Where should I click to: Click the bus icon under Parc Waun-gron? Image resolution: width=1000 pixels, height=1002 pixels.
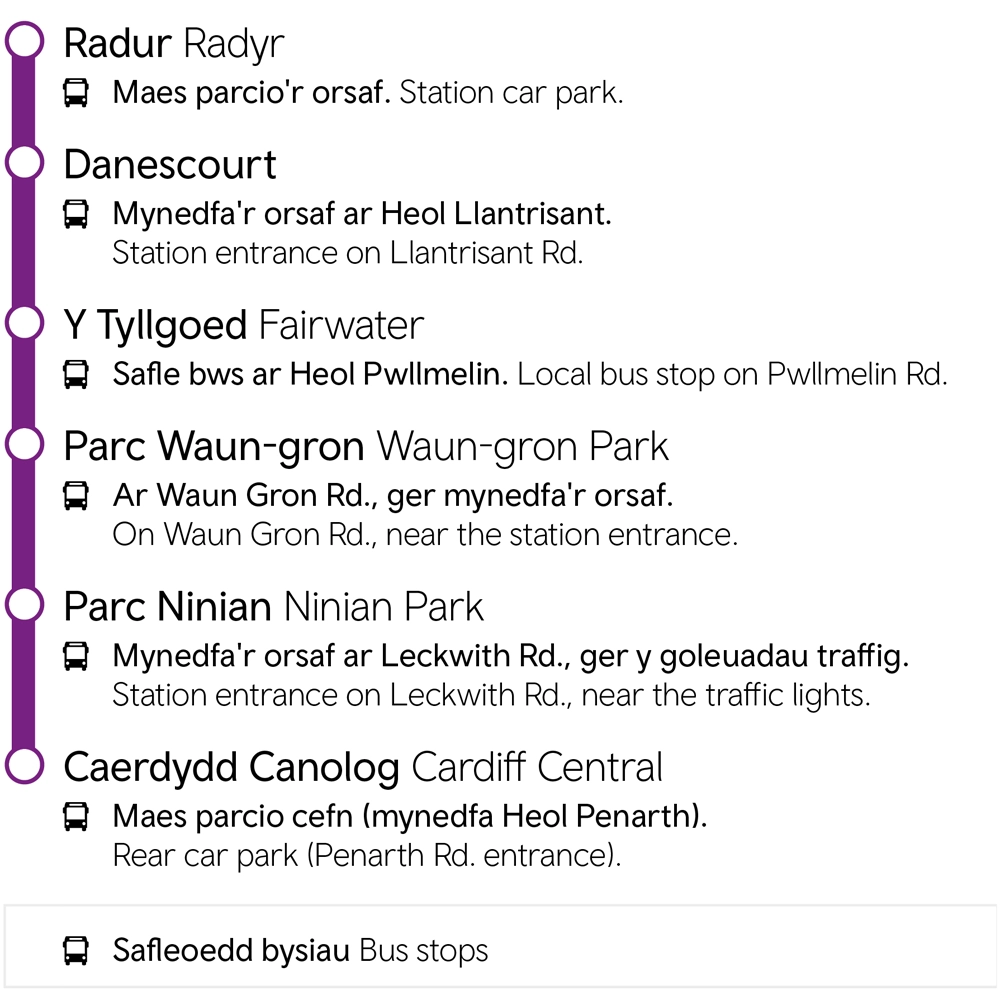point(76,495)
